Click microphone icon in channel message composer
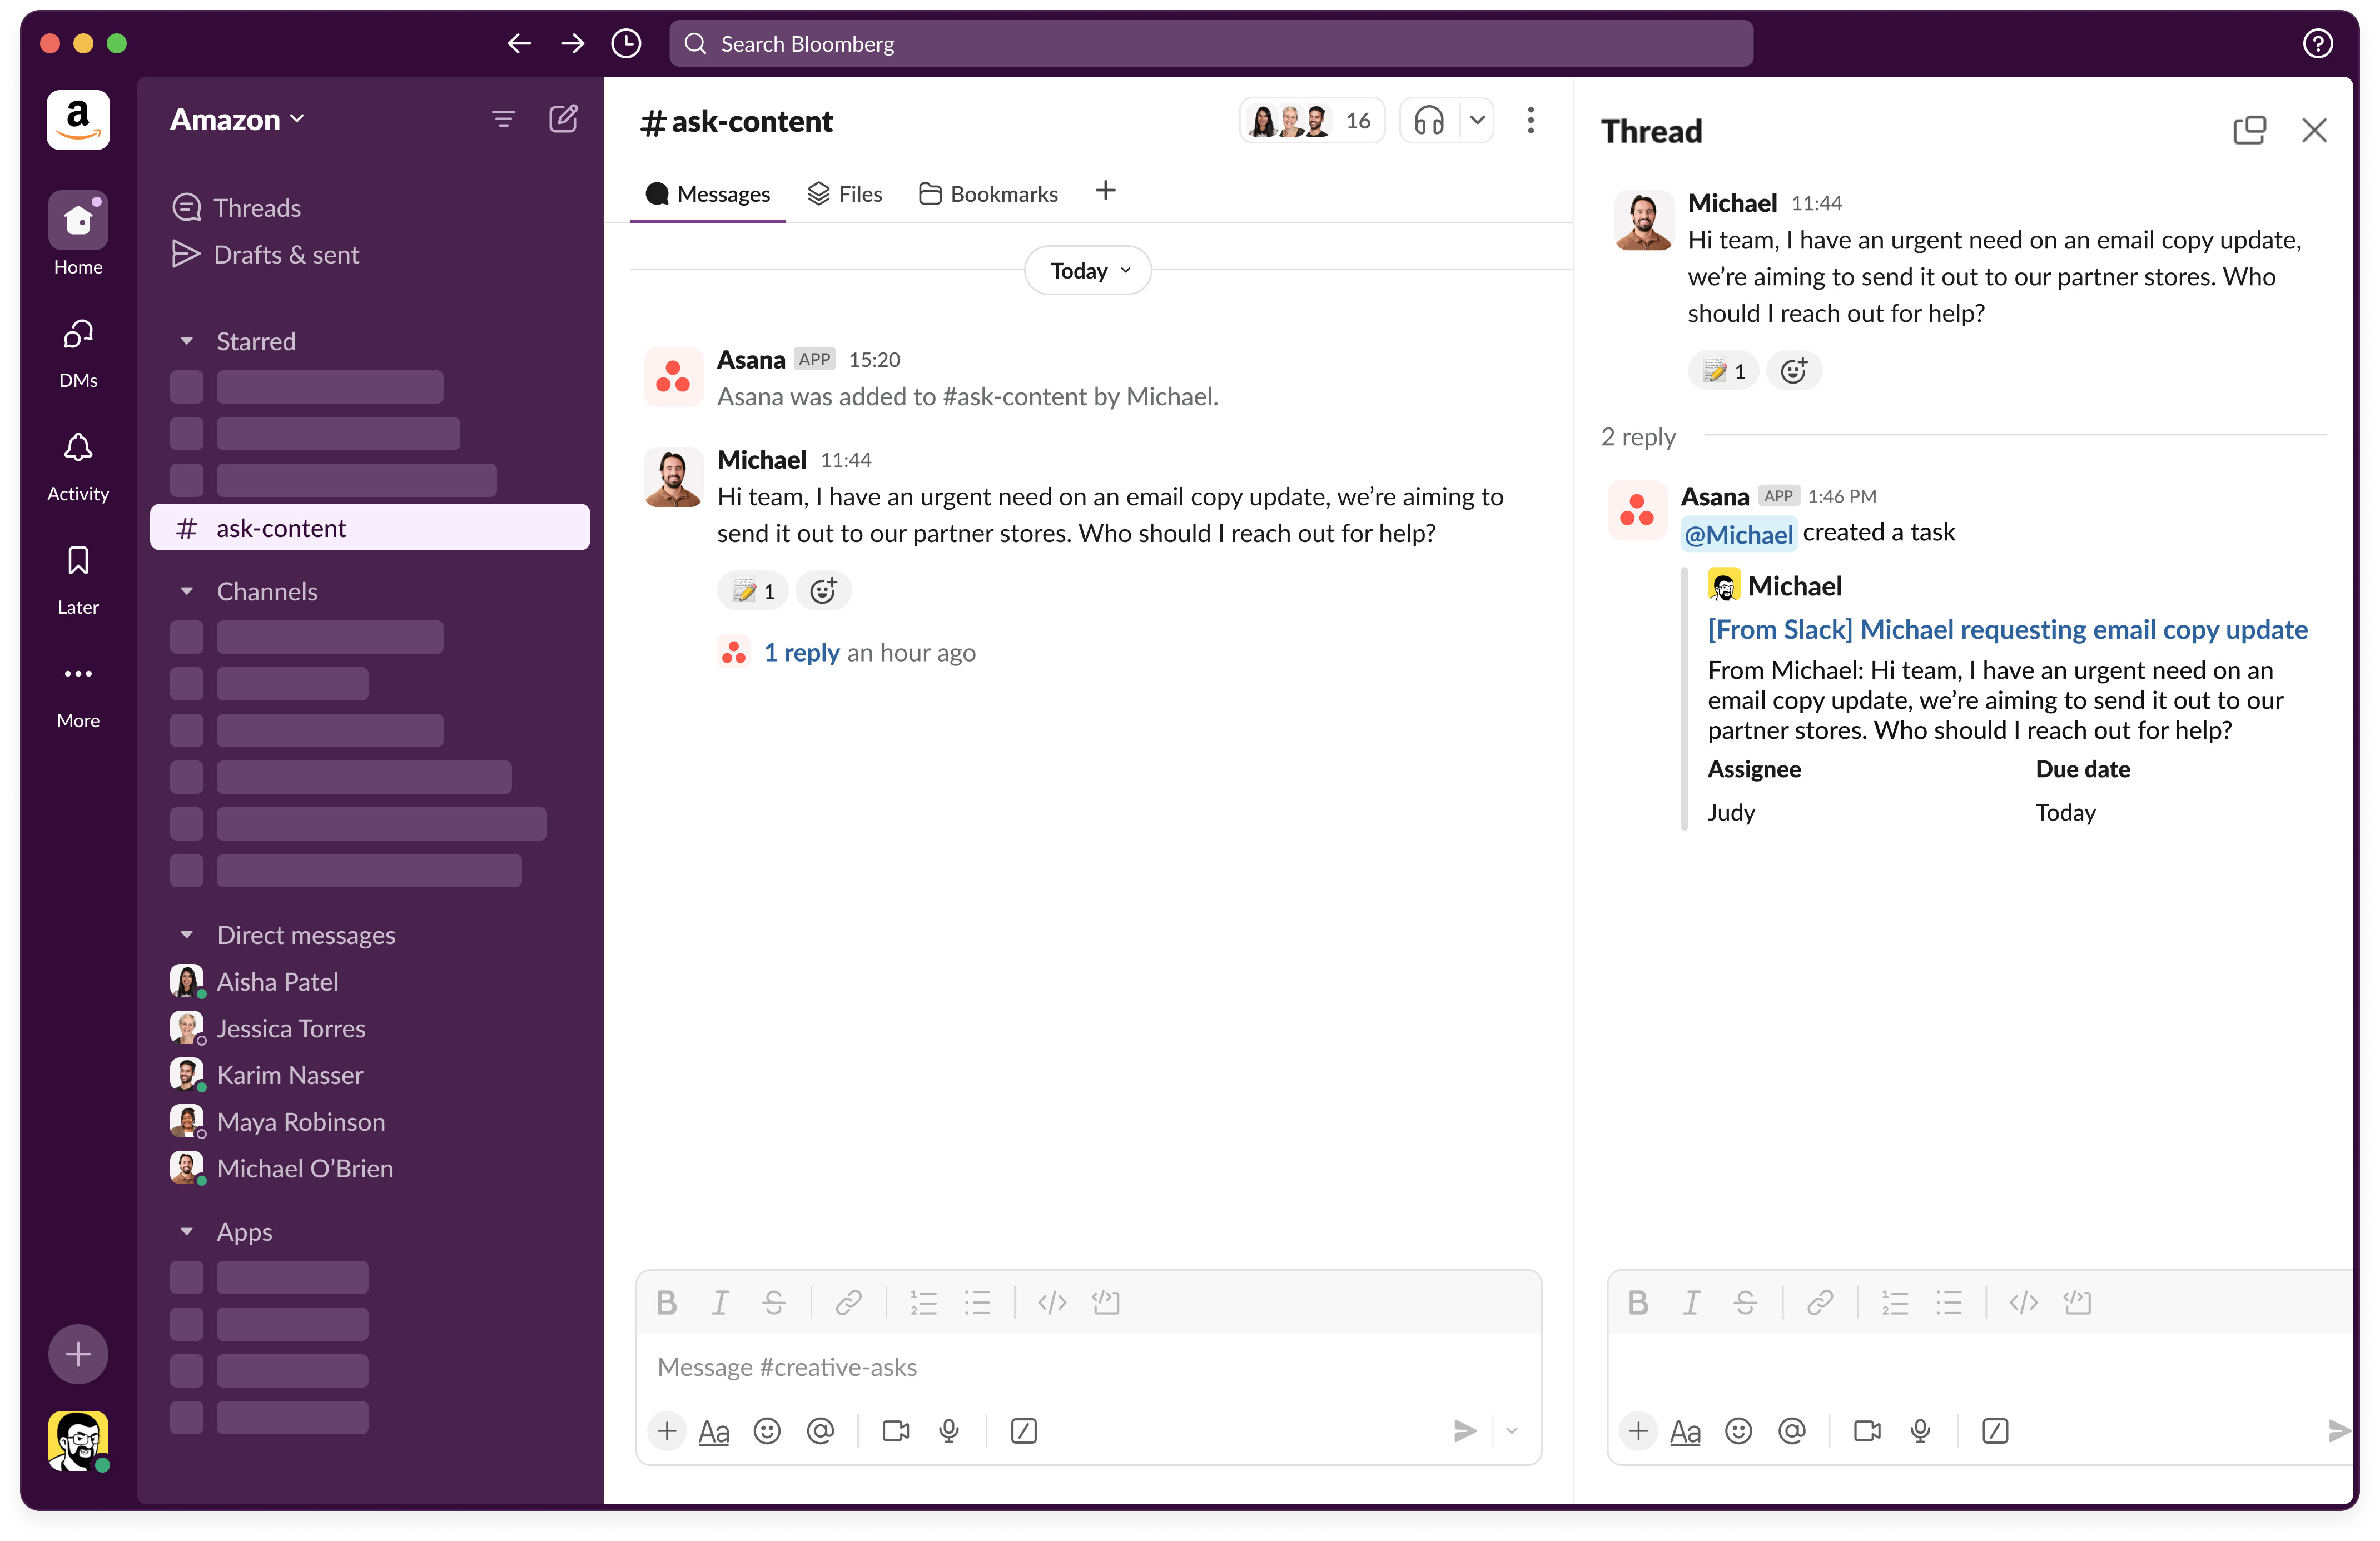2380x1541 pixels. tap(949, 1431)
